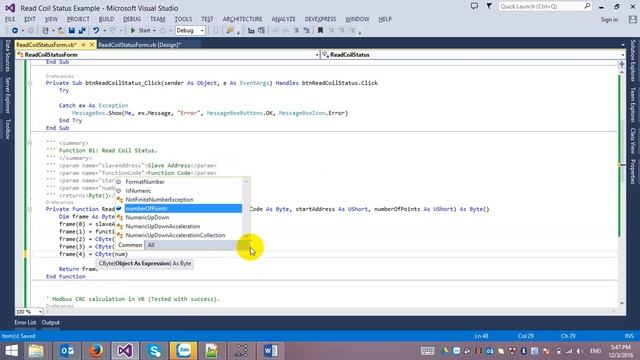Close the ReadCoilStatusForm.vb code tab

click(x=92, y=45)
